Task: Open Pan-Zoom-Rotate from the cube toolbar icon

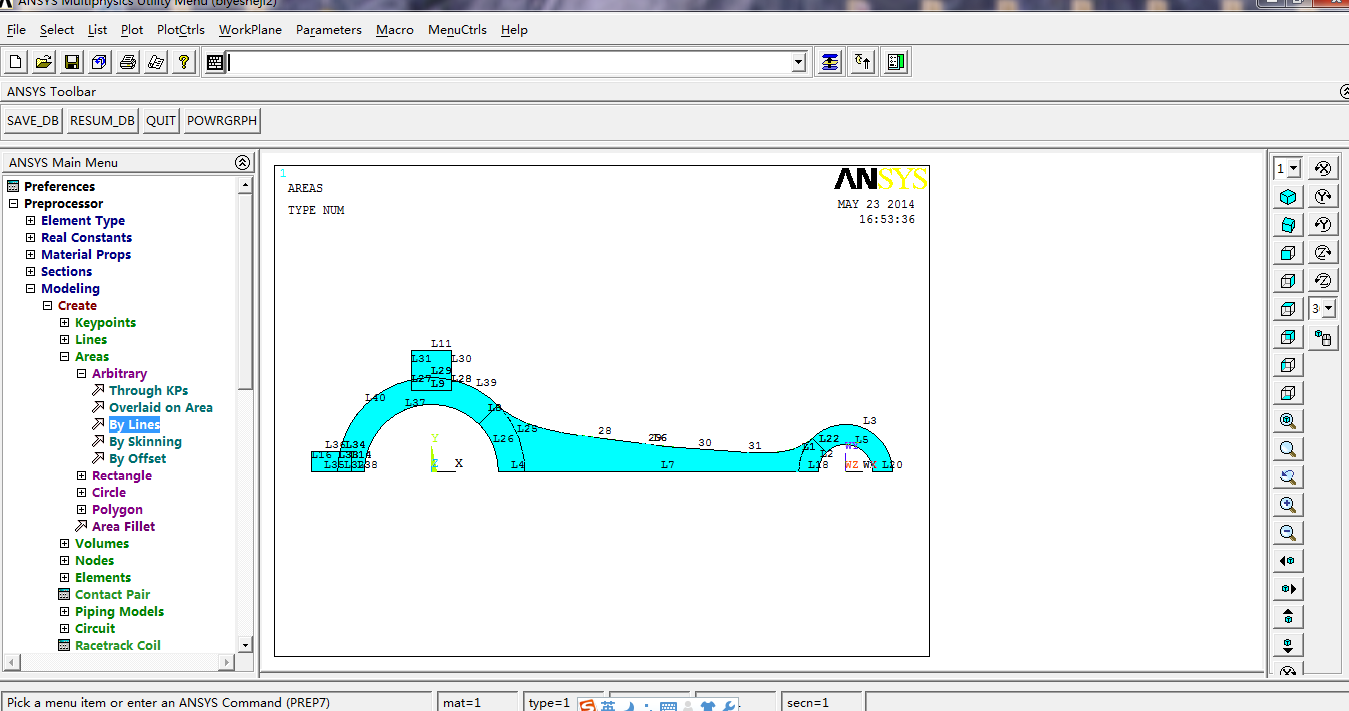Action: pos(100,62)
